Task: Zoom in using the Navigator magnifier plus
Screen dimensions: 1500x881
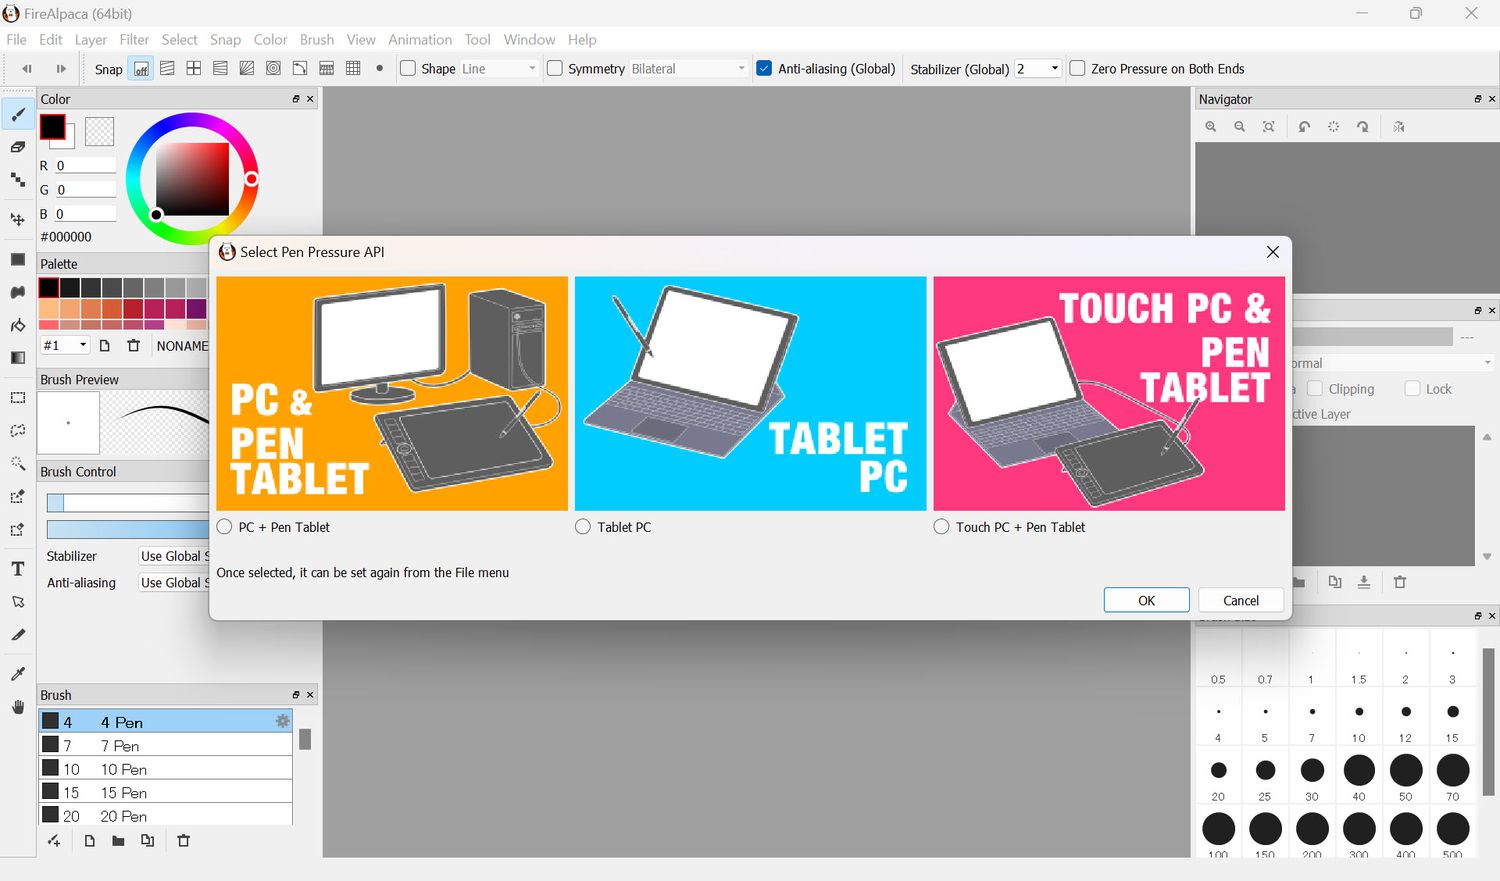Action: [x=1211, y=127]
